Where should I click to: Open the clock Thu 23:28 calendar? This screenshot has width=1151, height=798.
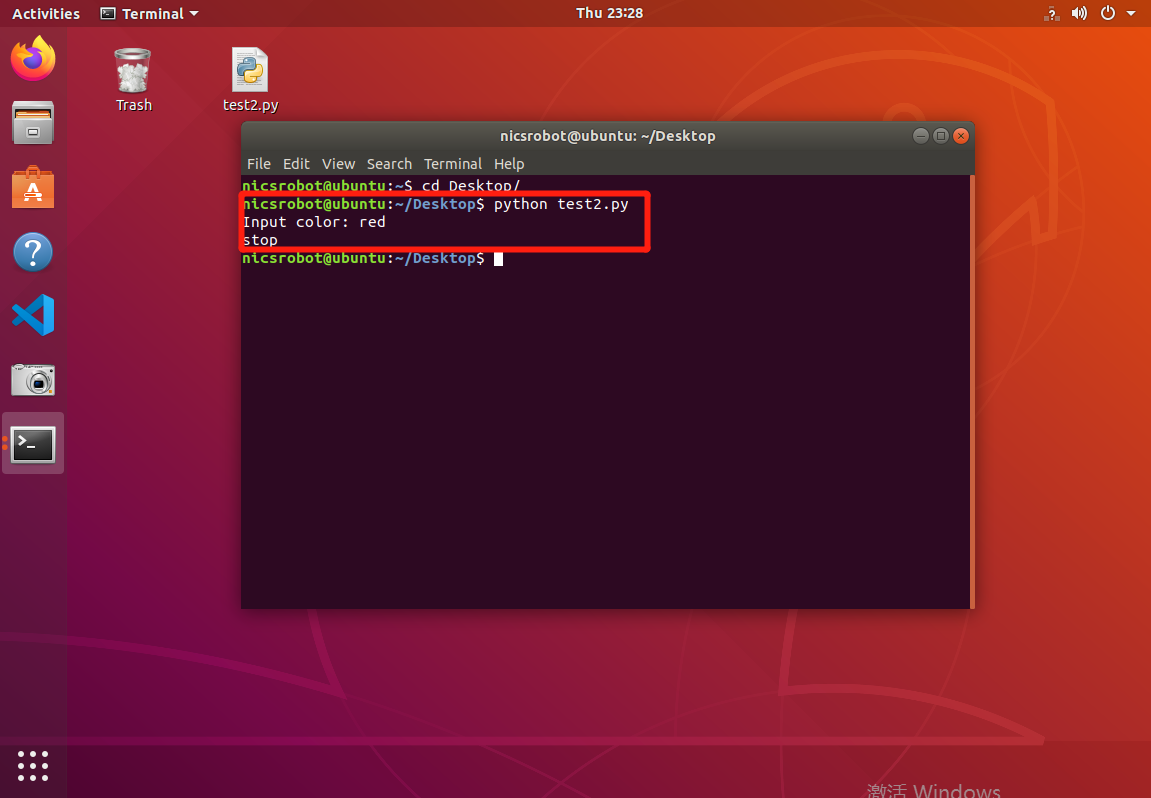[609, 13]
